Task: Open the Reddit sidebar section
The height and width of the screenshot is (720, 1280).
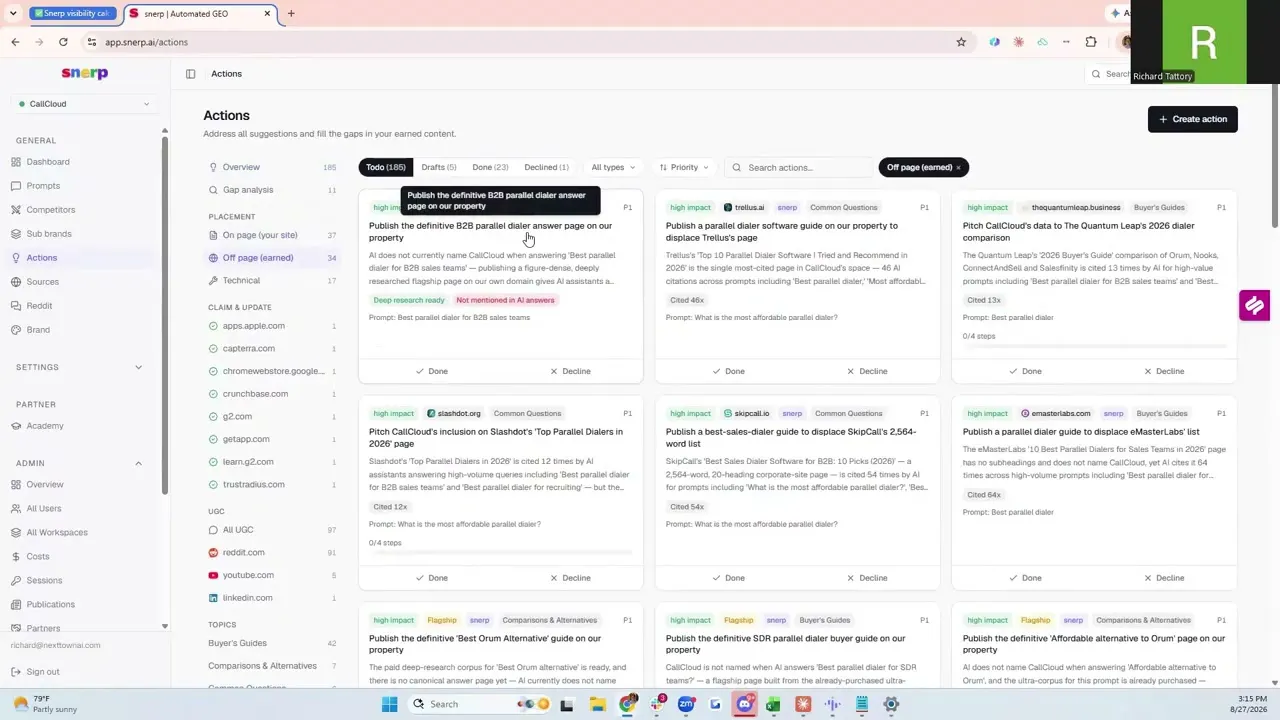Action: [x=39, y=306]
